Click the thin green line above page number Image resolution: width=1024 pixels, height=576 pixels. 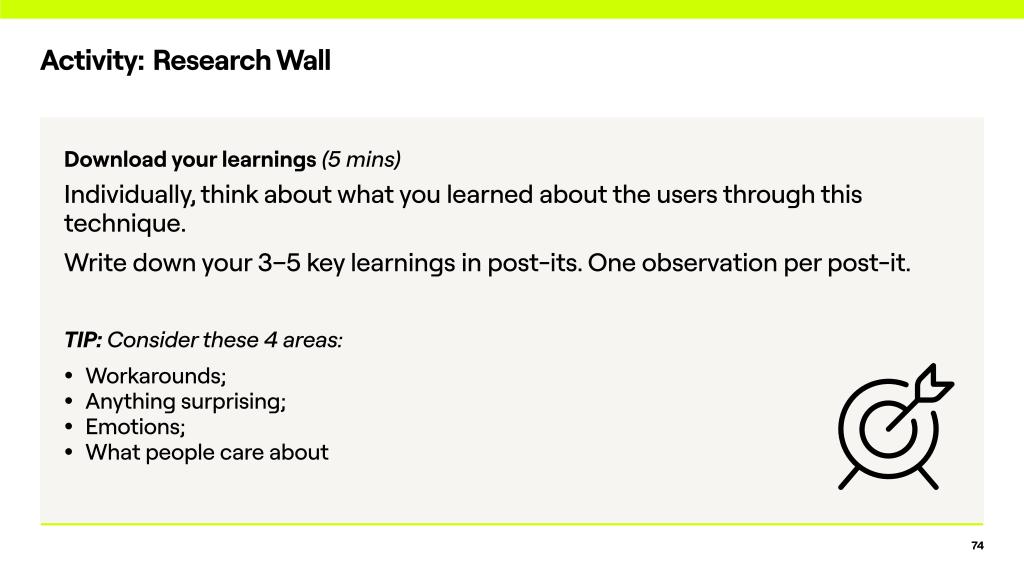pos(512,524)
